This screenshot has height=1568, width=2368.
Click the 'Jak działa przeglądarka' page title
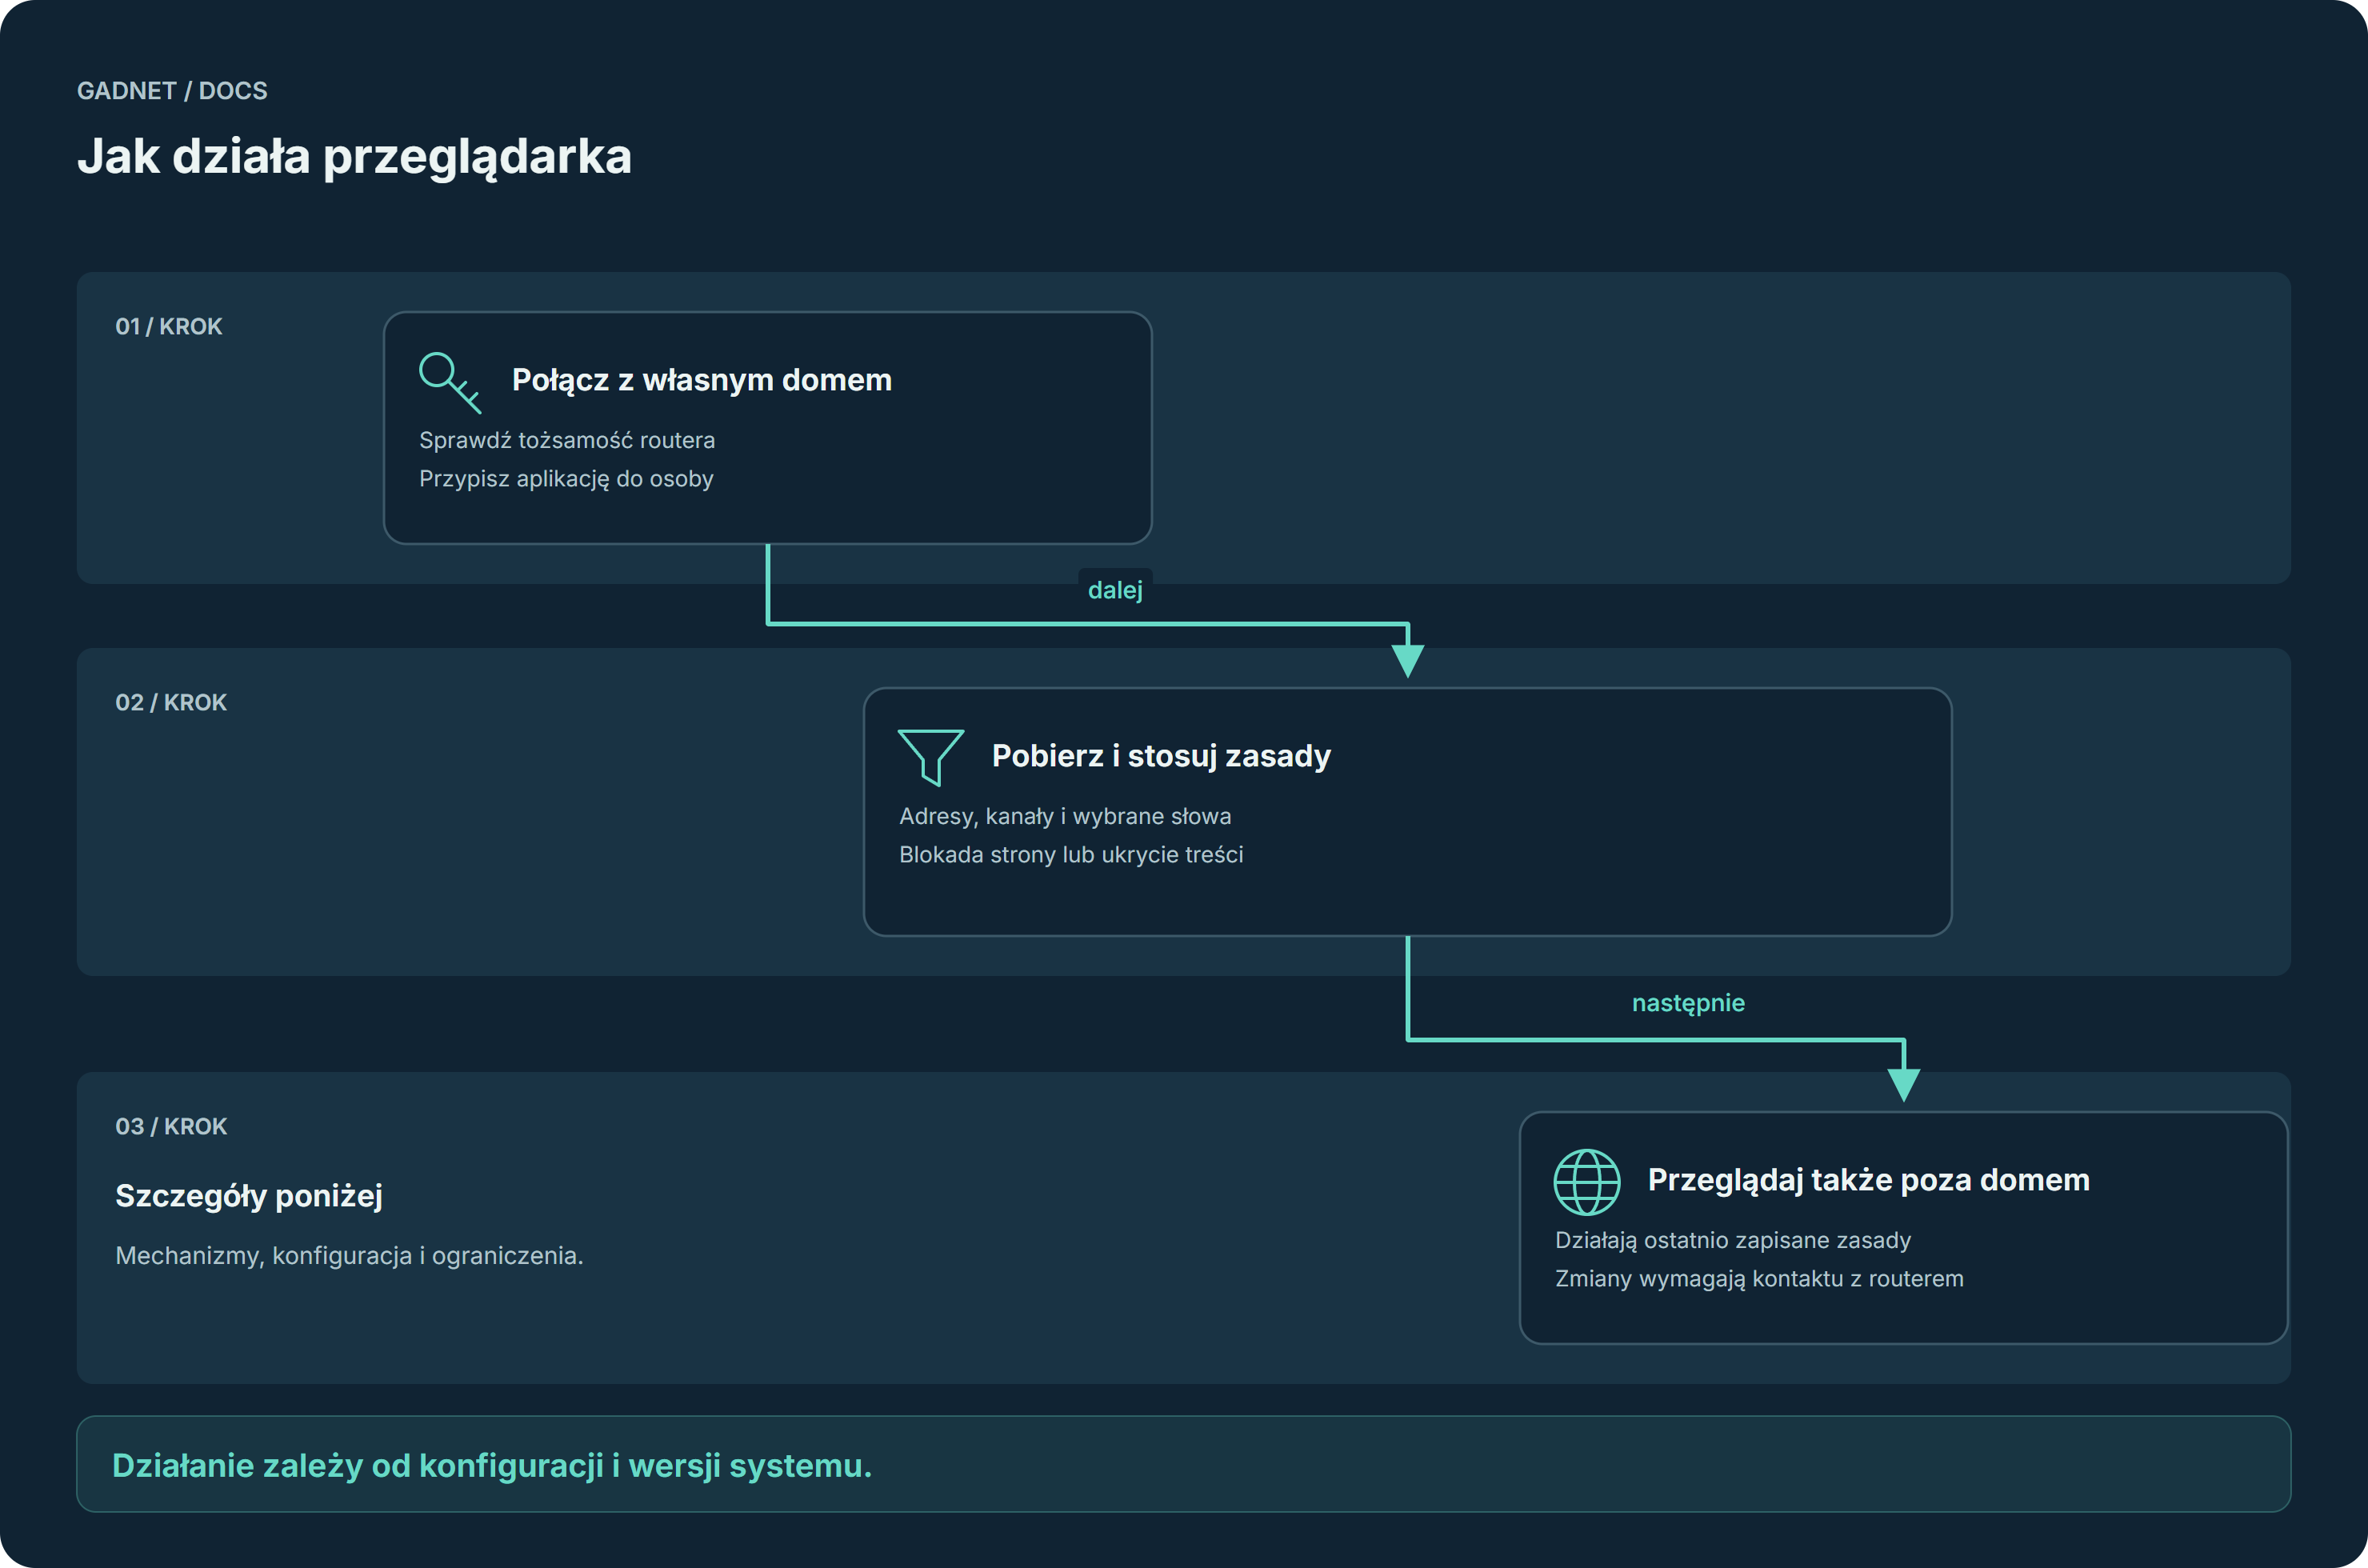(355, 157)
